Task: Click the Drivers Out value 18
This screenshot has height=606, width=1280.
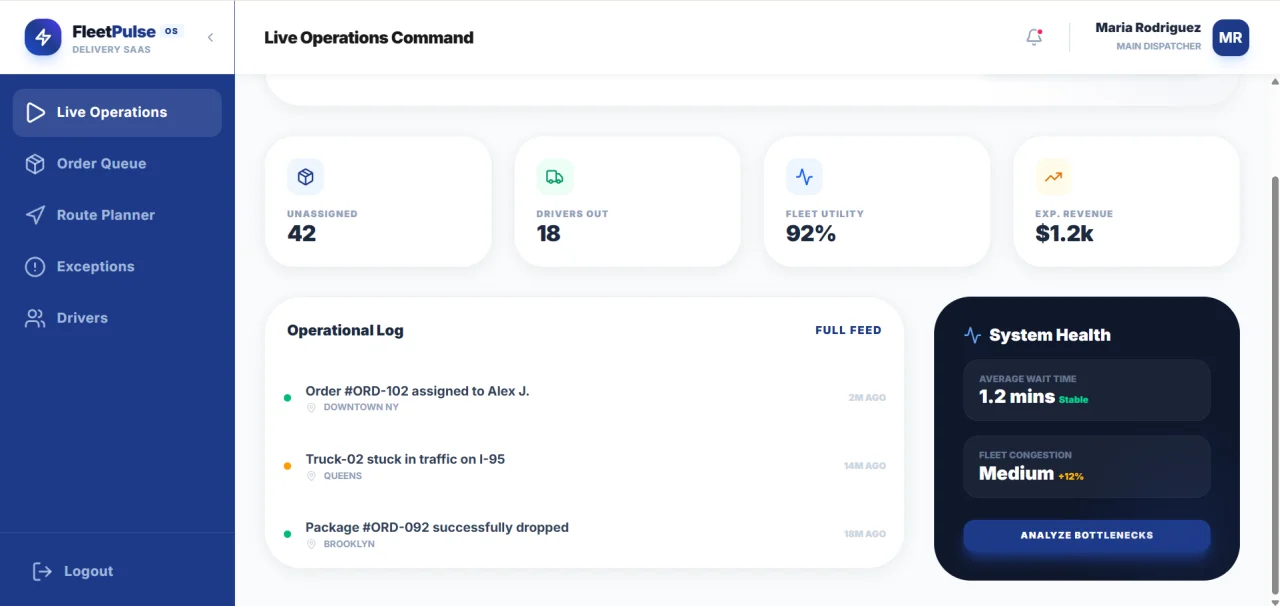Action: click(x=548, y=234)
